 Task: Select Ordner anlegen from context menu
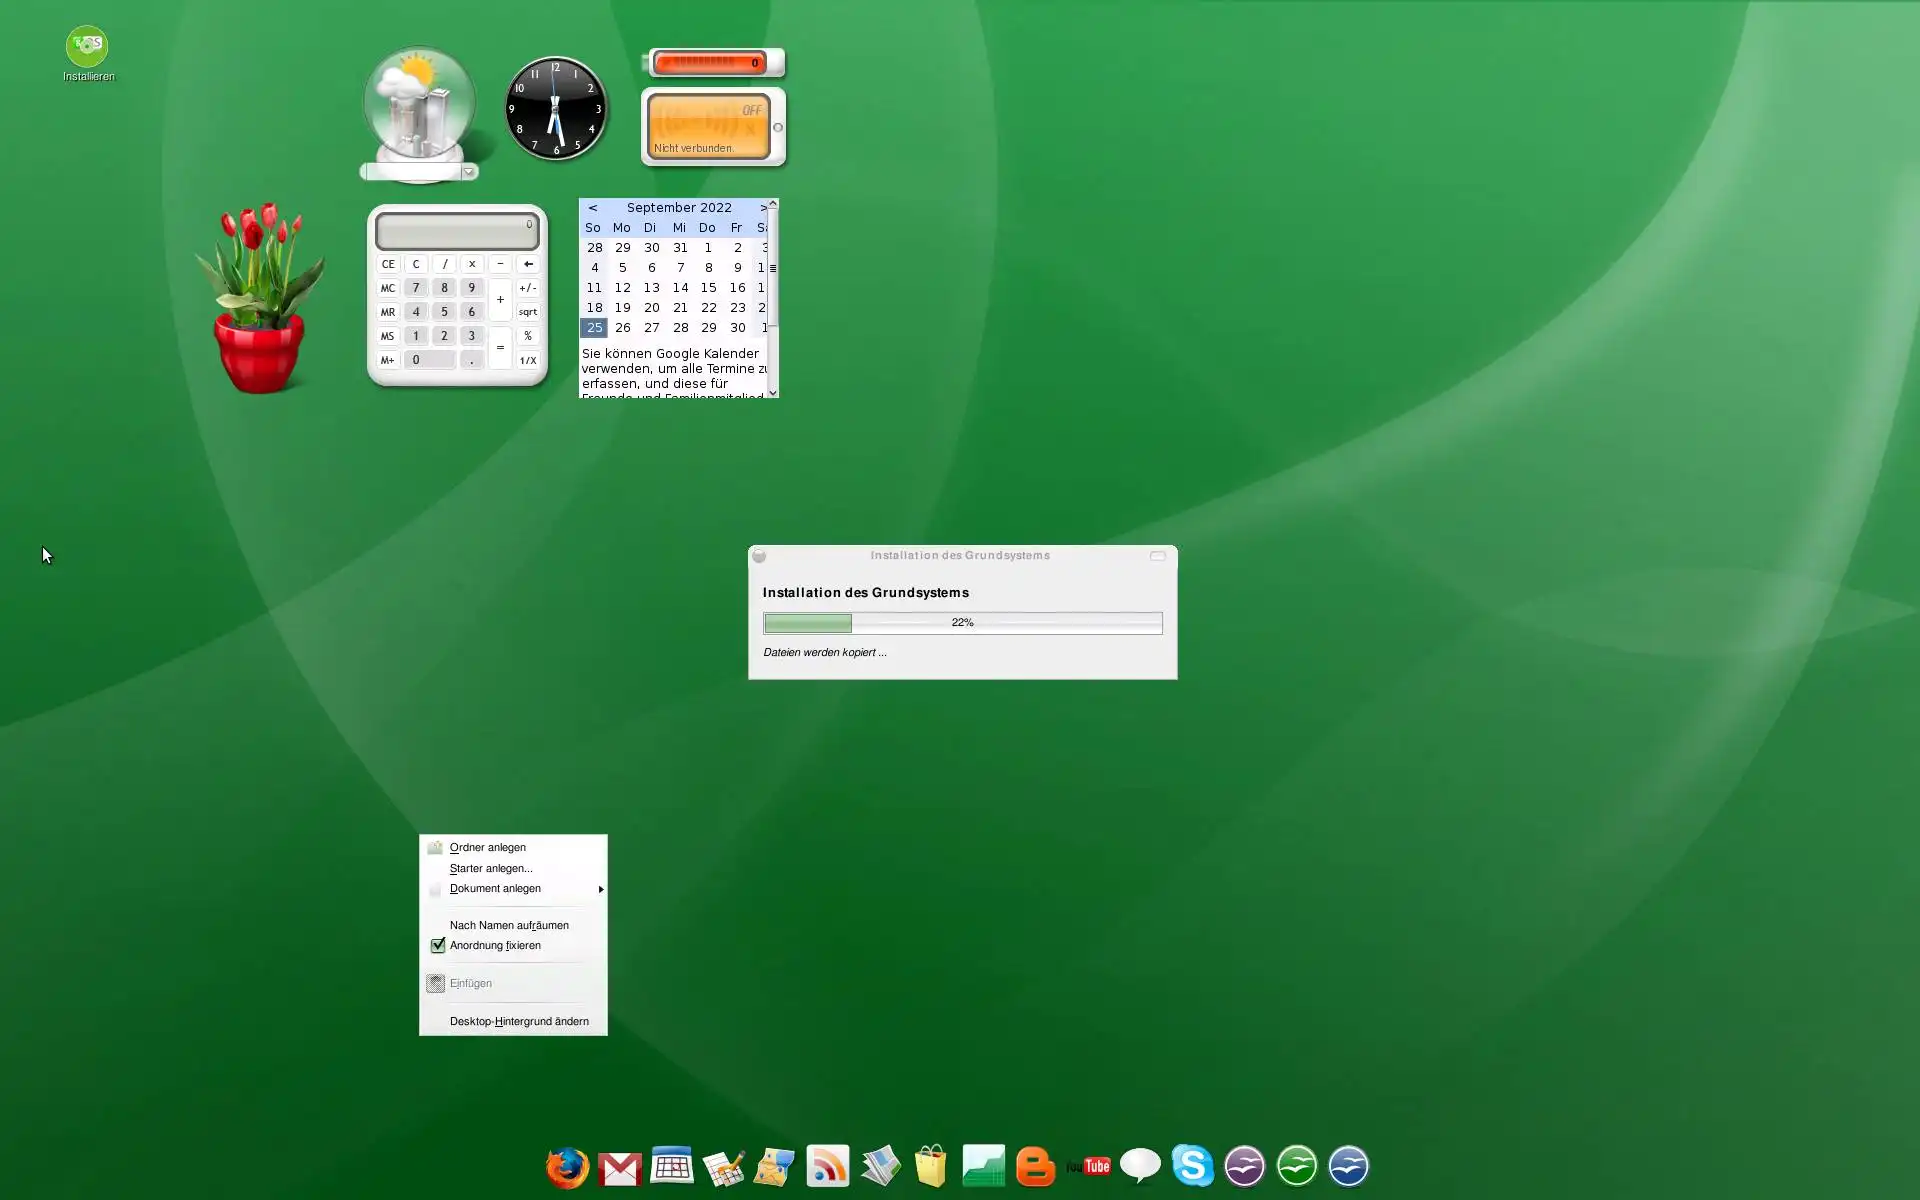488,847
